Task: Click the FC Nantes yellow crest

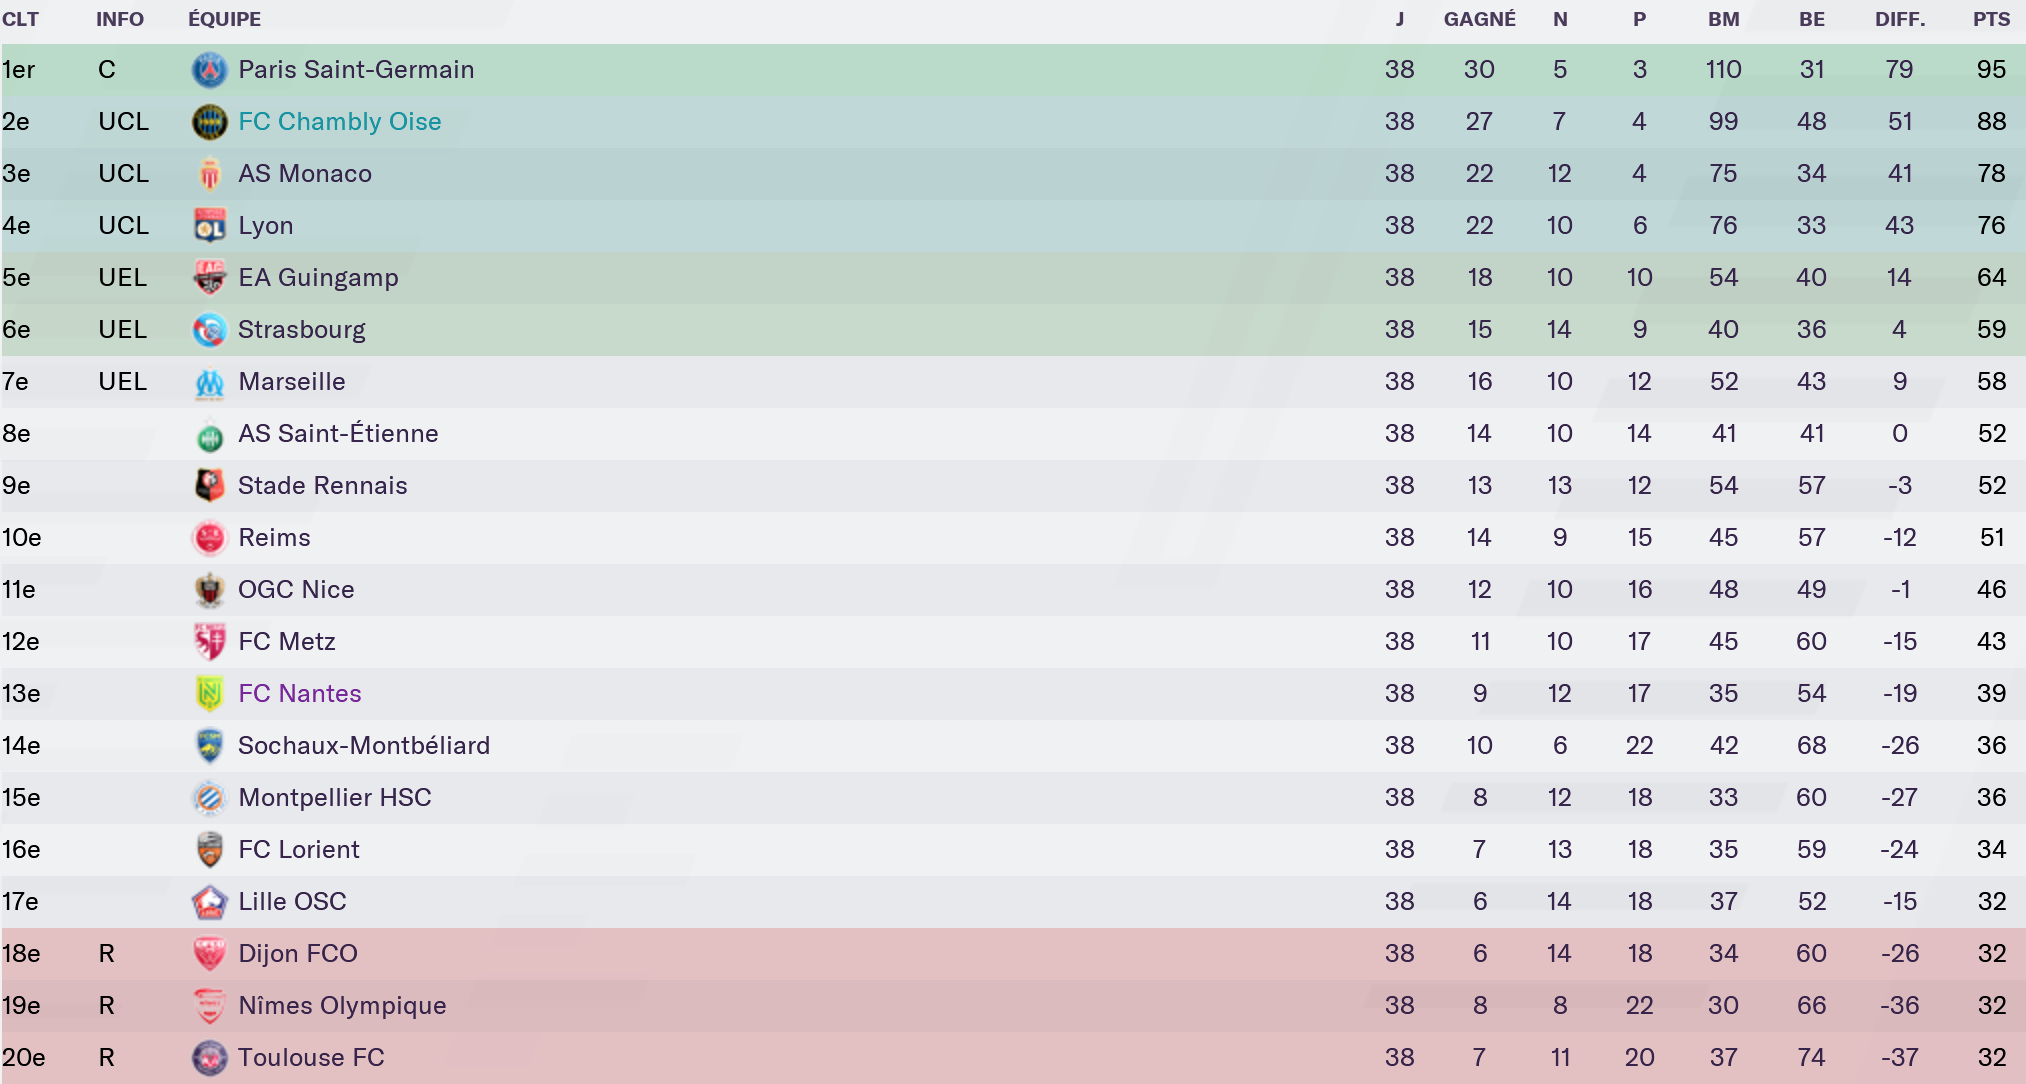Action: pyautogui.click(x=209, y=694)
